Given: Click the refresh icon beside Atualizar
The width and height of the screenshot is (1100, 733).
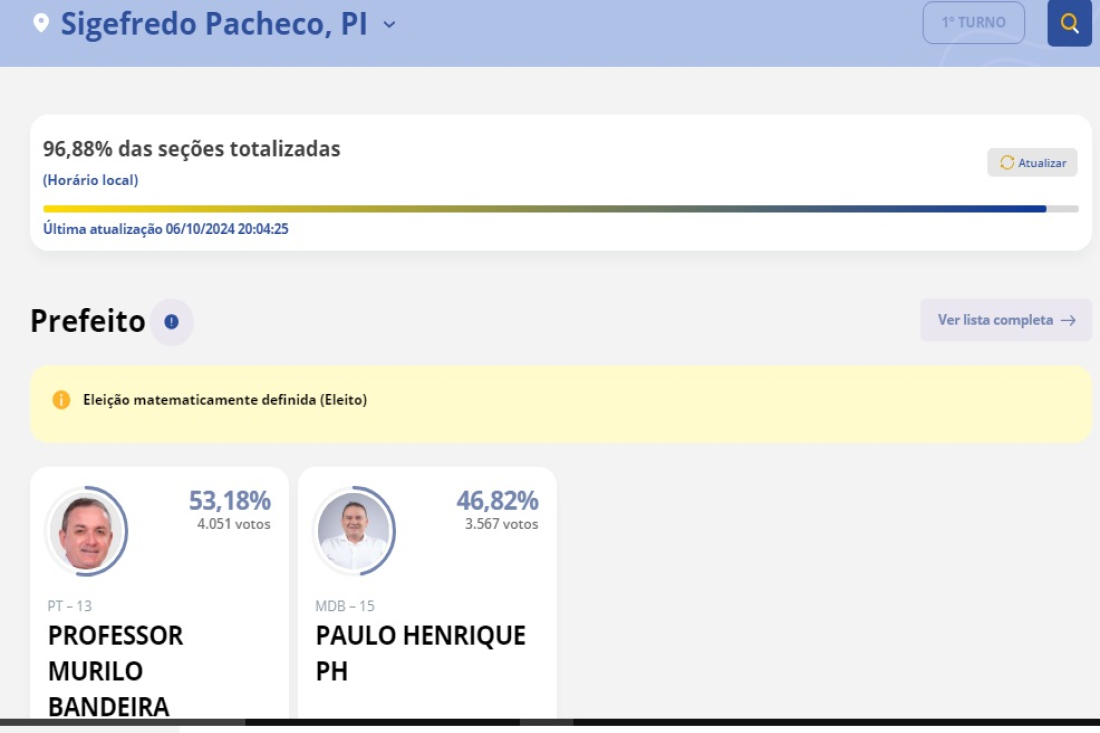Looking at the screenshot, I should coord(1007,163).
